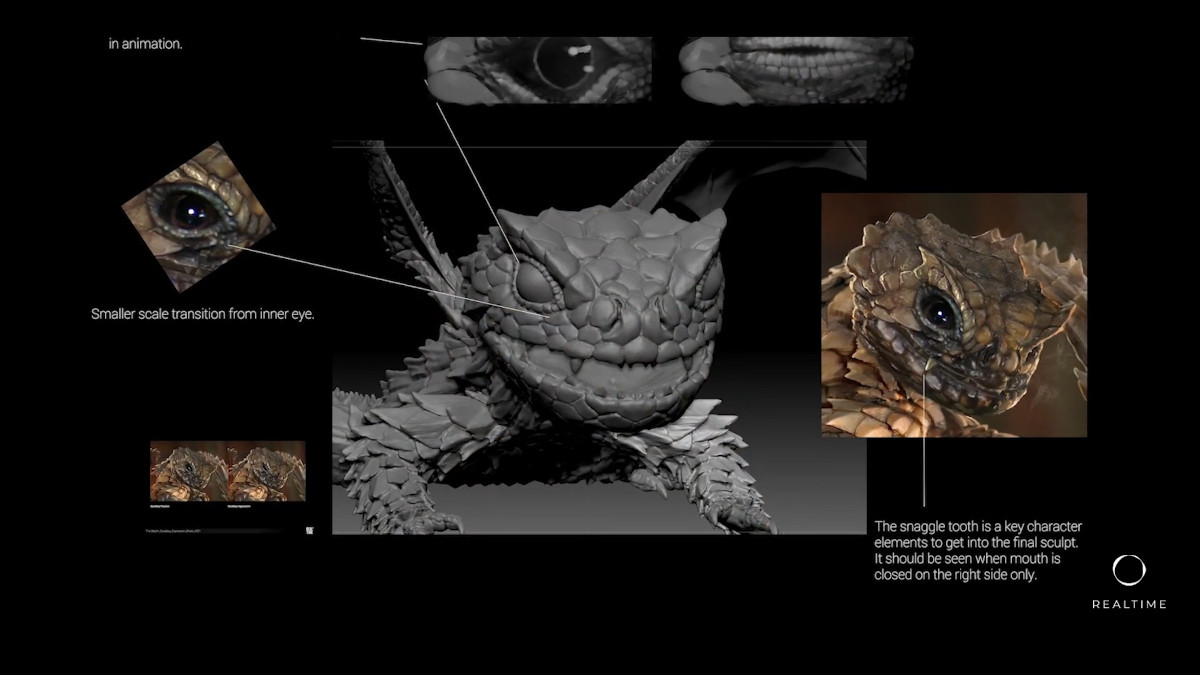Click the small white logo beside the mini thumbnail footer
This screenshot has height=675, width=1200.
[308, 530]
